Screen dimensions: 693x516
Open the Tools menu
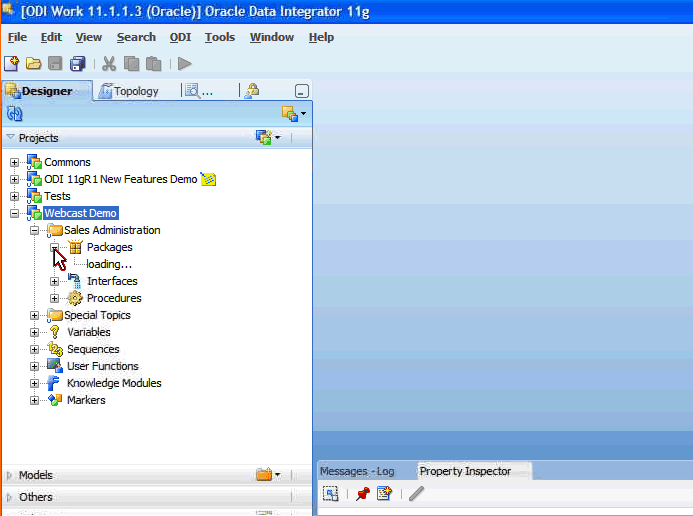tap(220, 37)
